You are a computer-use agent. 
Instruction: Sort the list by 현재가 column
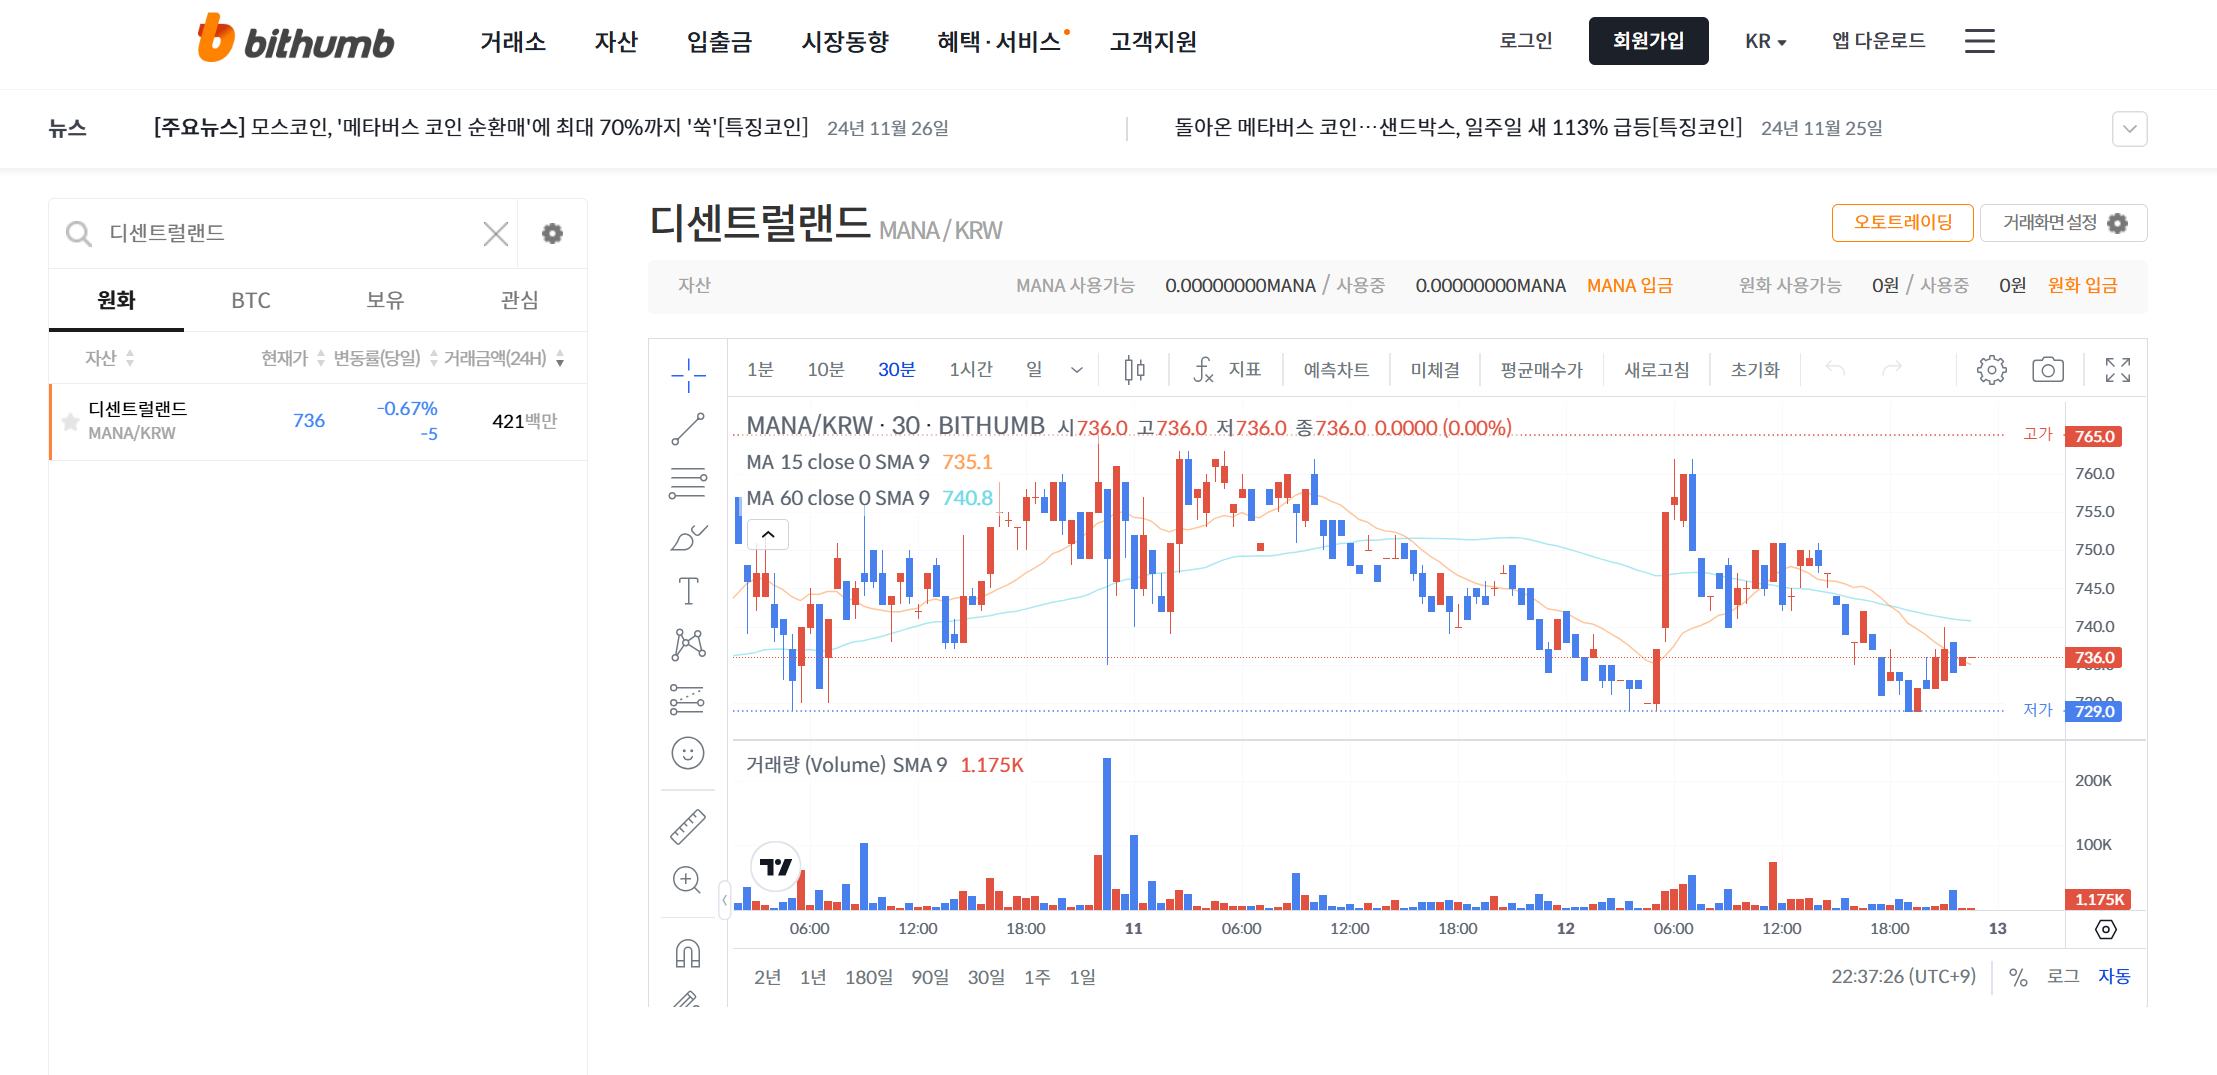(x=293, y=358)
